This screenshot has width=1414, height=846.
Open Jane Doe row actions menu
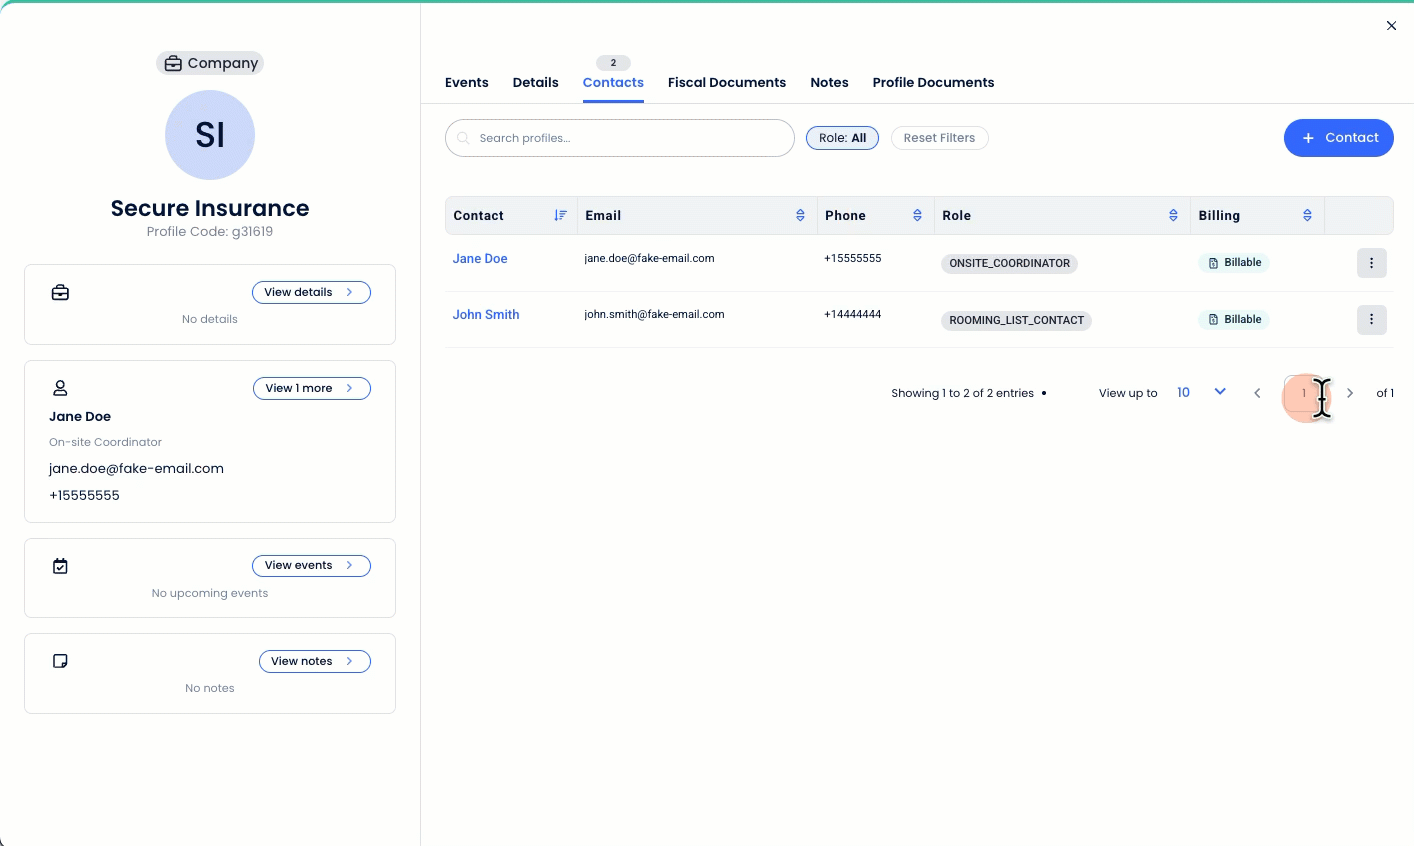1371,263
